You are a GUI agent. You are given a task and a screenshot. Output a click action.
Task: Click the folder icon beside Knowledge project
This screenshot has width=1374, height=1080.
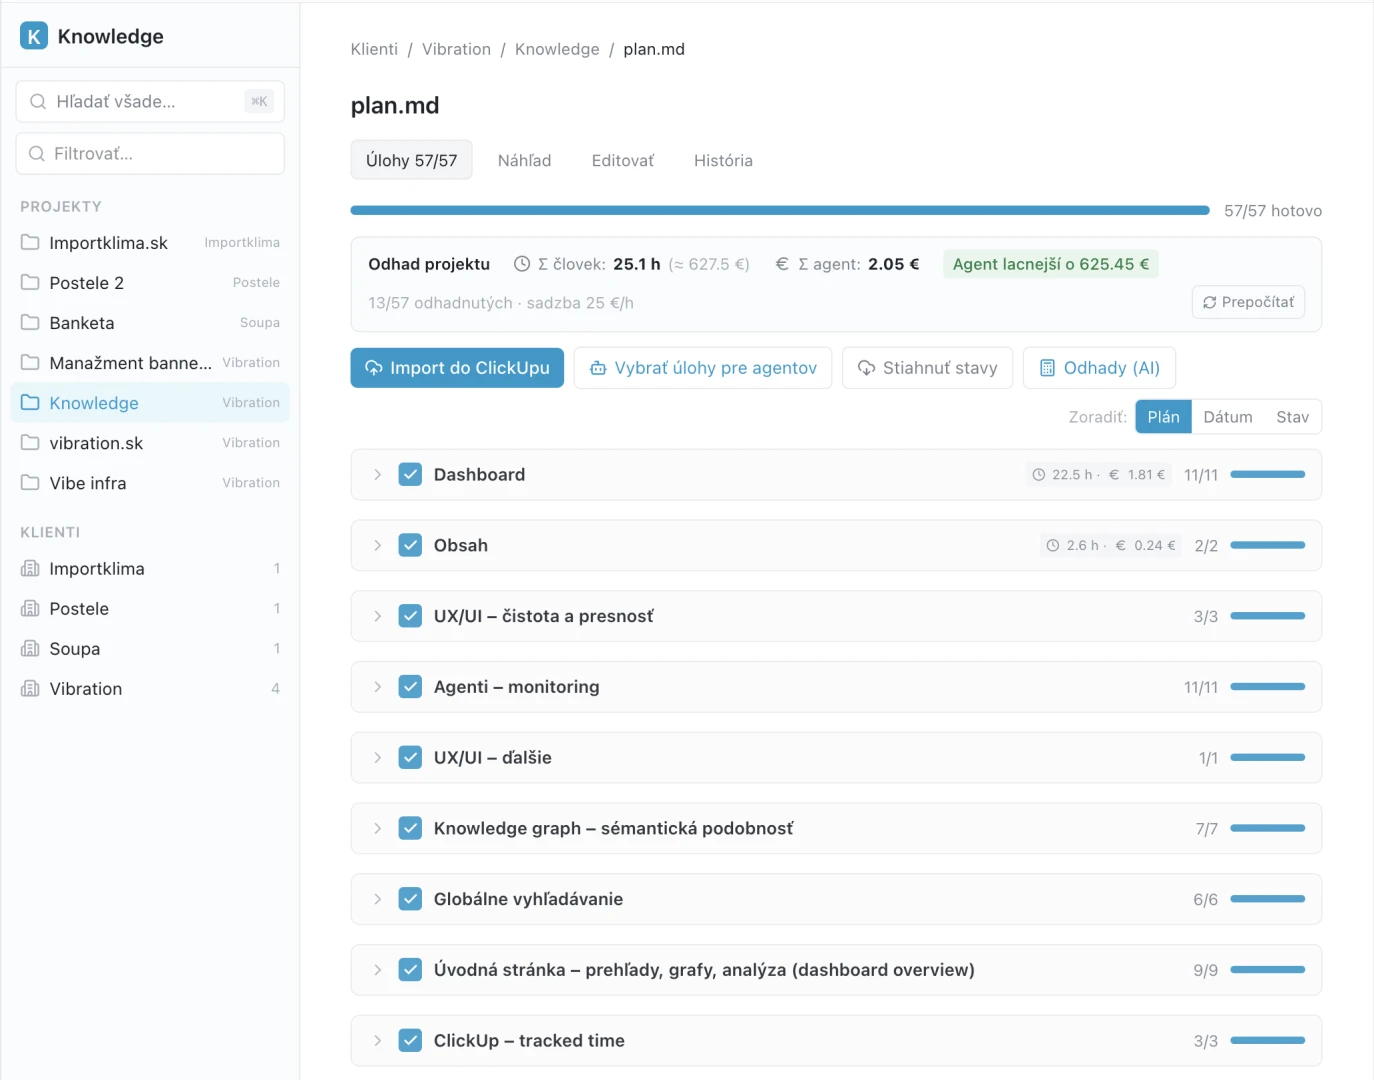[30, 402]
